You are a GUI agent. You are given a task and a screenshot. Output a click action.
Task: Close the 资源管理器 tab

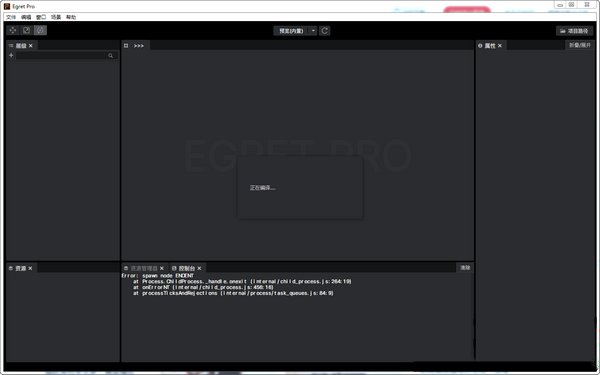[x=162, y=268]
